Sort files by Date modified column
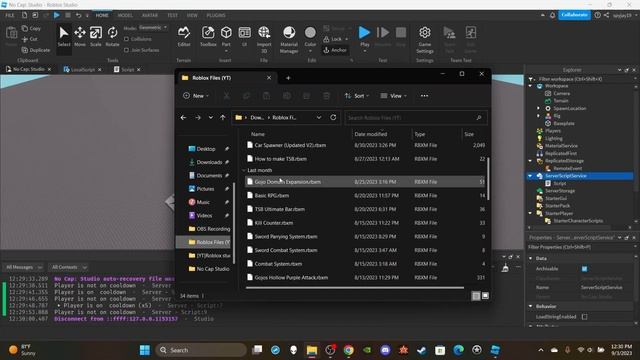Viewport: 640px width, 360px height. 371,134
